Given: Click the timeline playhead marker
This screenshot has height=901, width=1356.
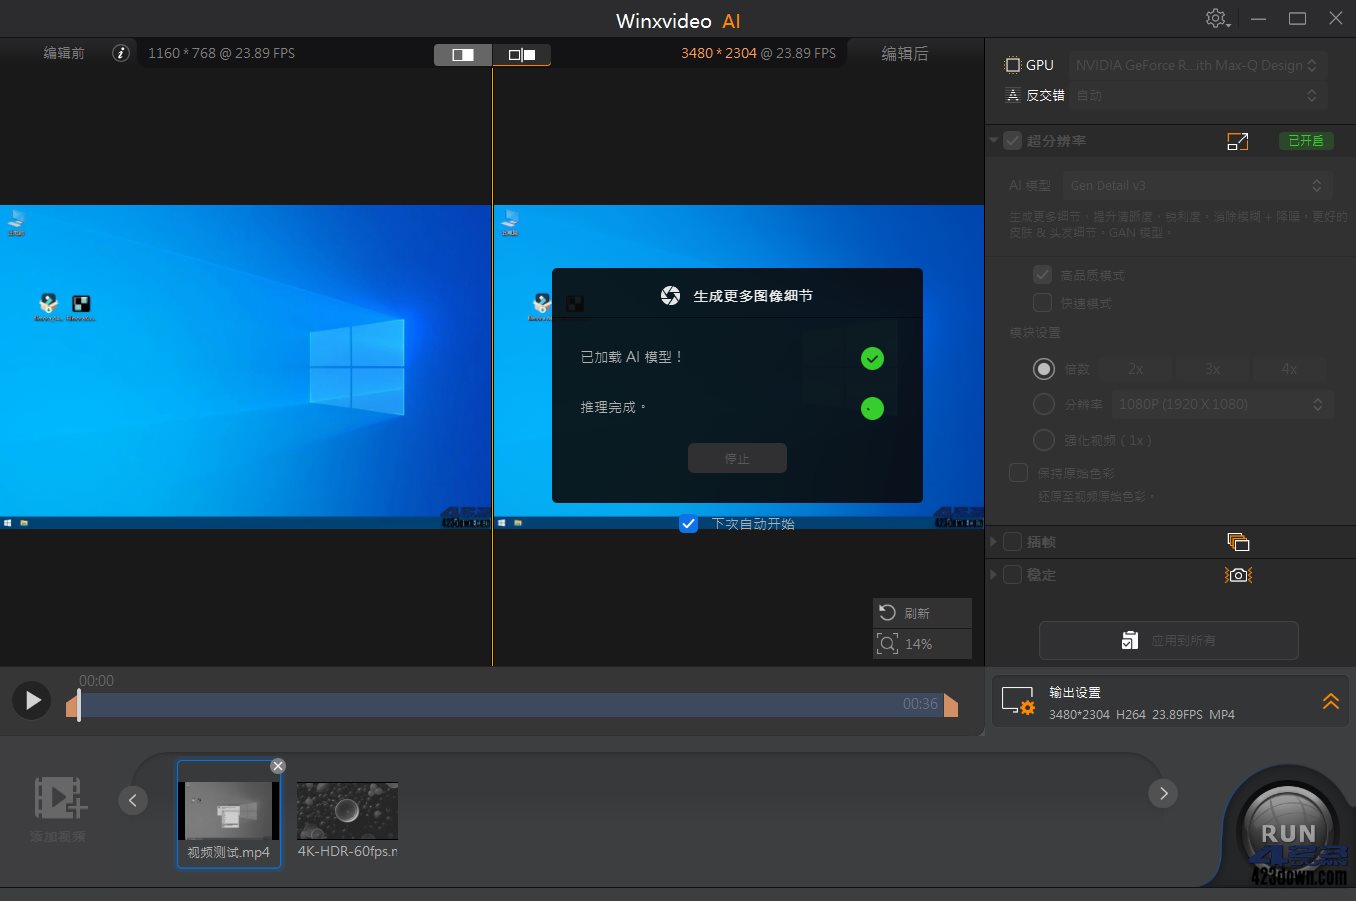Looking at the screenshot, I should click(79, 705).
